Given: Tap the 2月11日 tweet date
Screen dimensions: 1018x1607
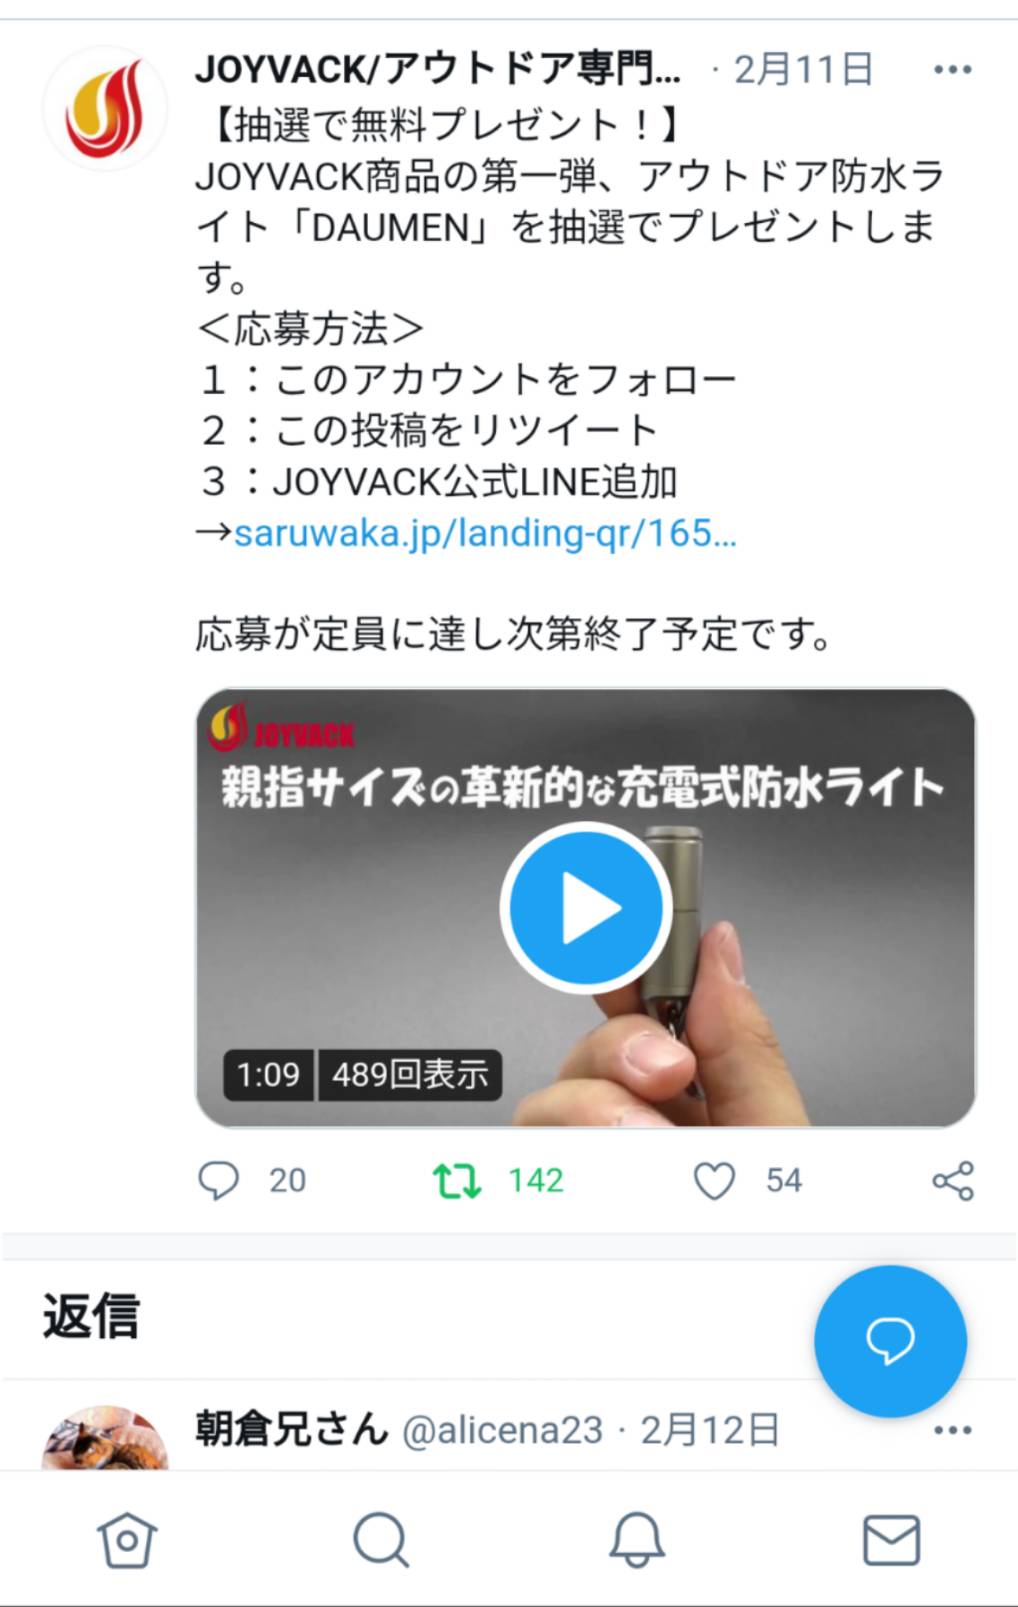Looking at the screenshot, I should pos(803,70).
